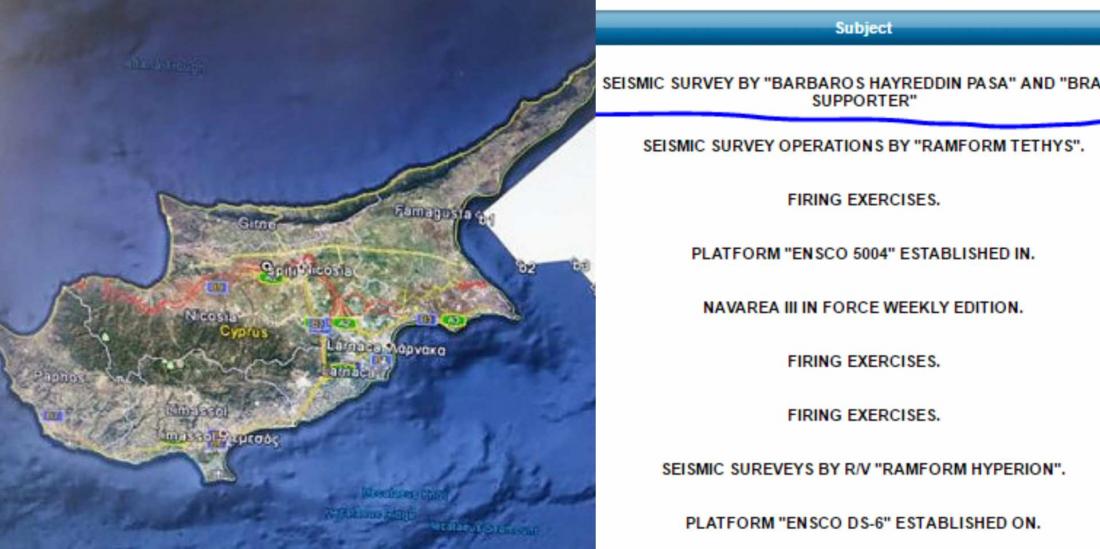The image size is (1100, 549).
Task: Open NAVAREA III In Force Weekly Edition
Action: point(863,308)
